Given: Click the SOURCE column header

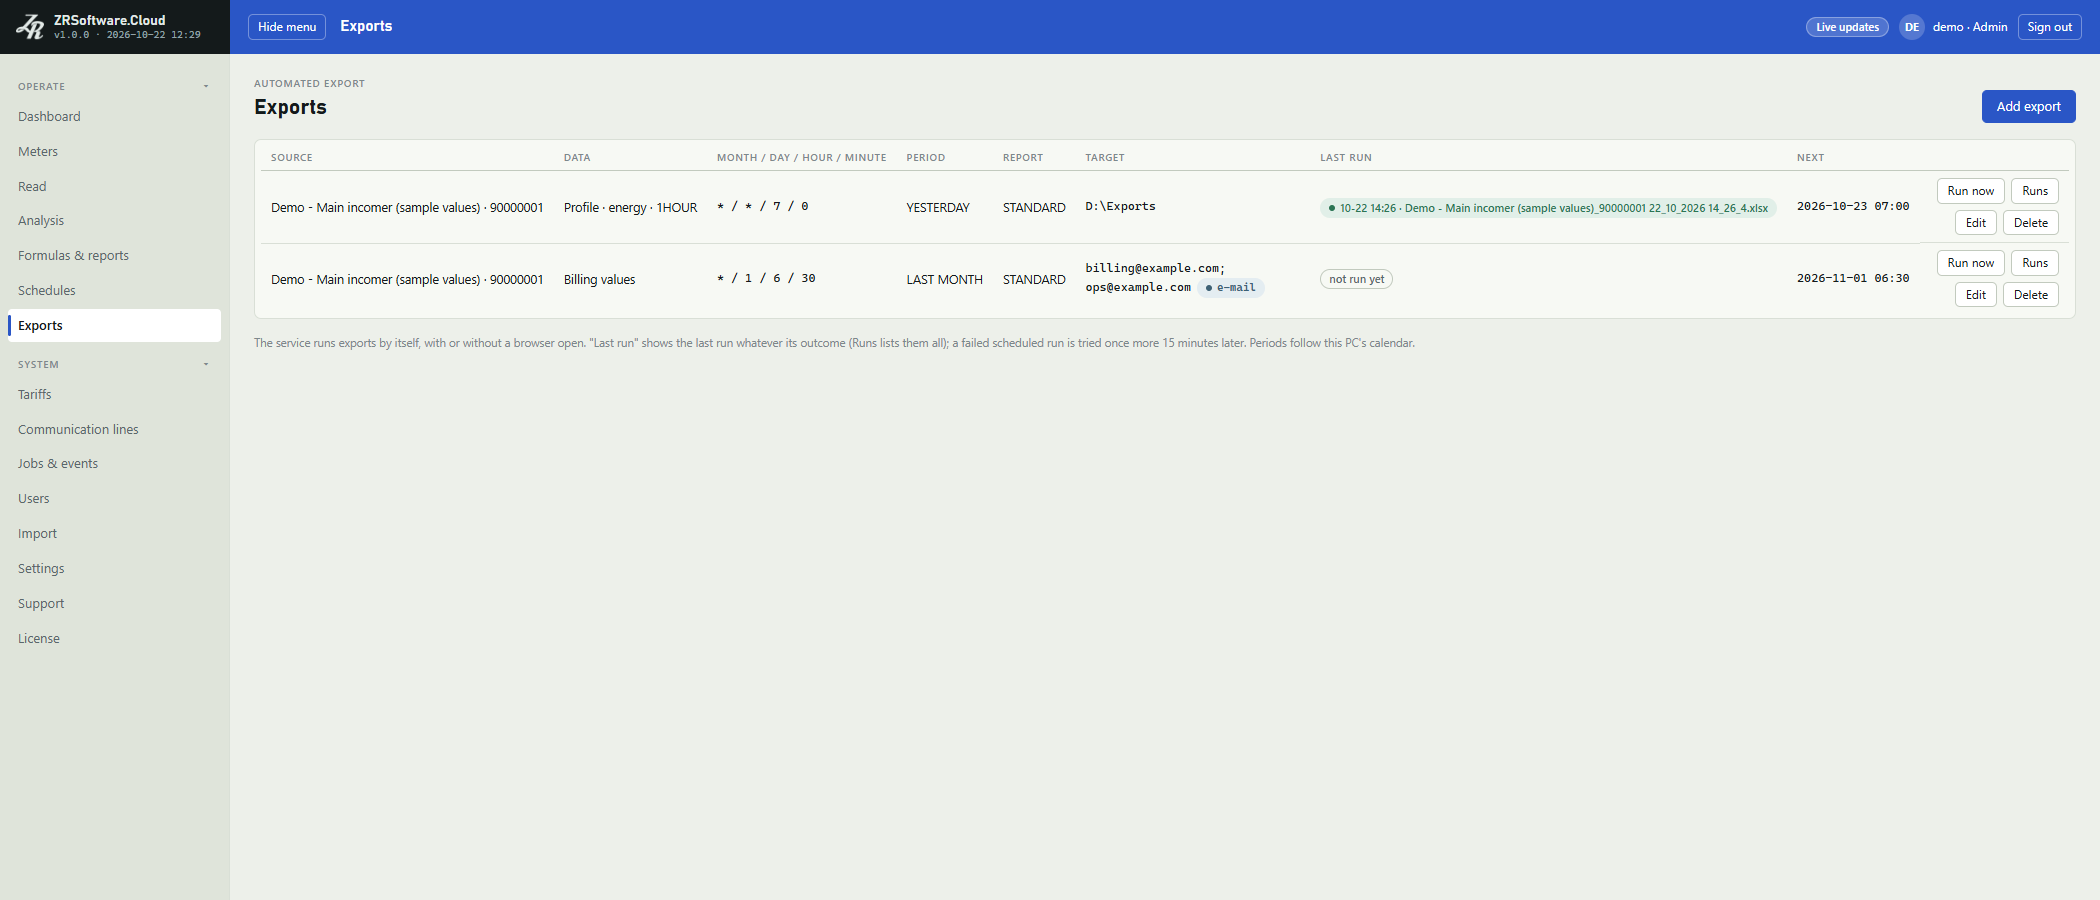Looking at the screenshot, I should [x=291, y=158].
